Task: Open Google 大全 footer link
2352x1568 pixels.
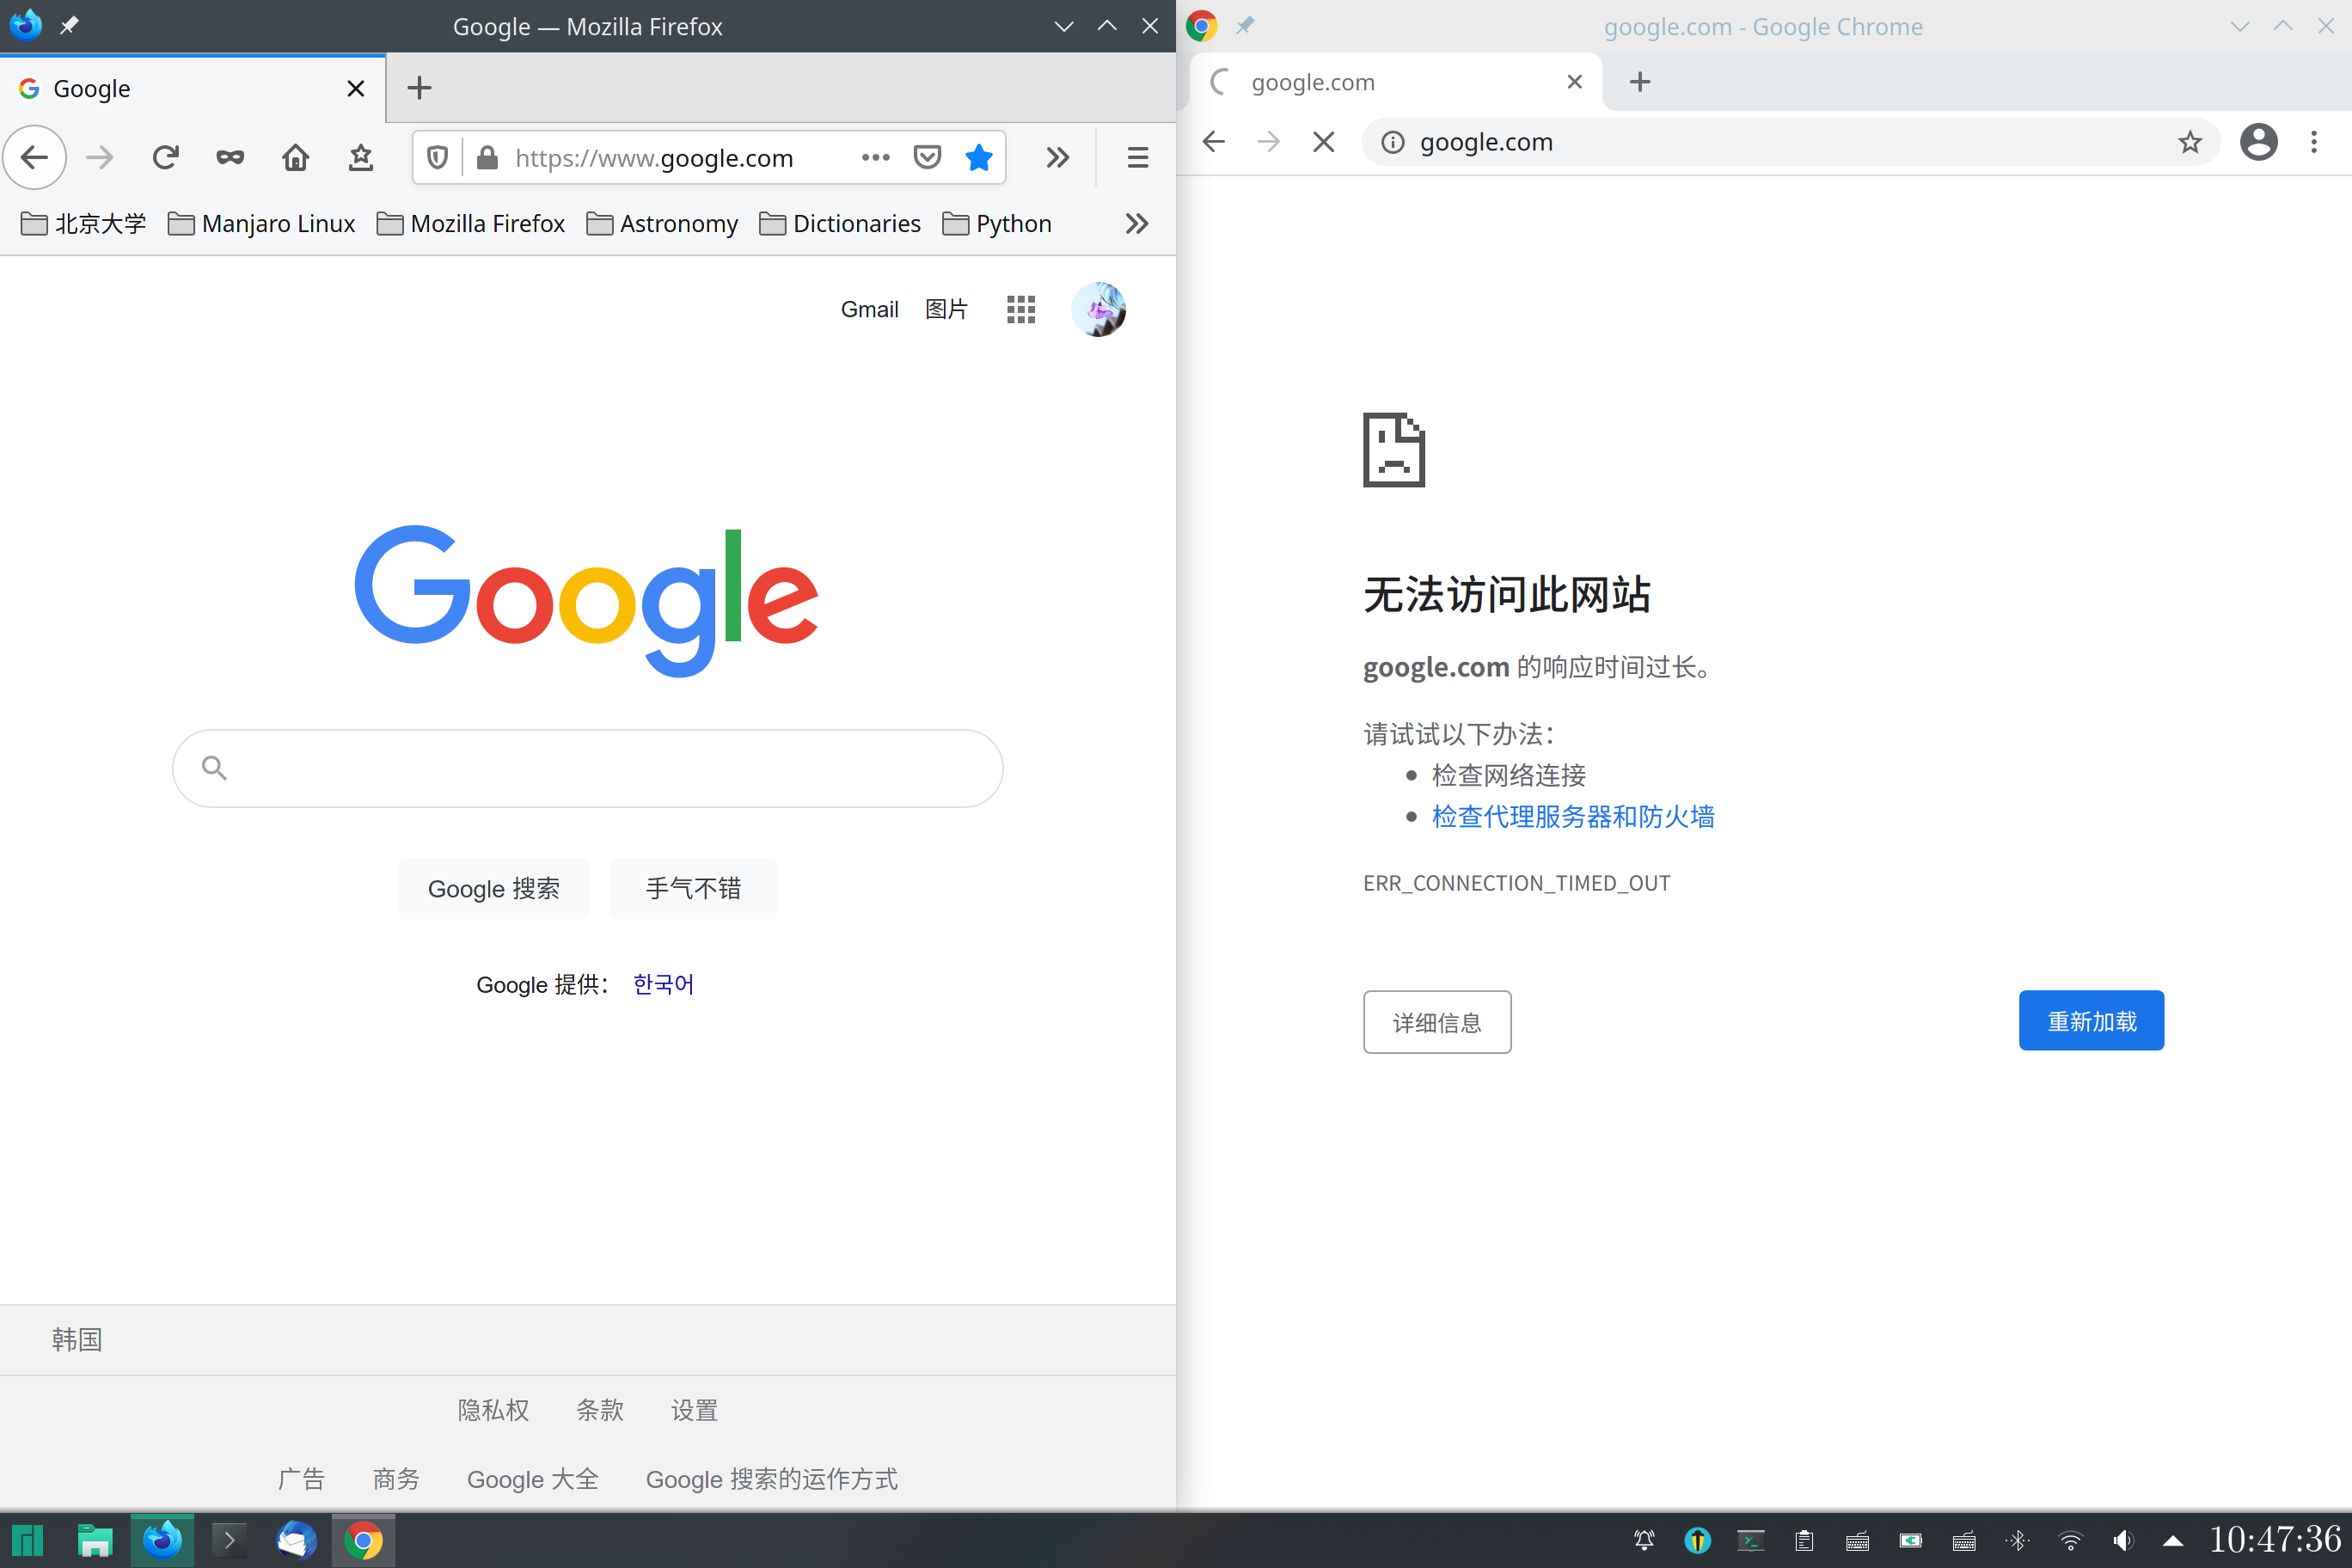Action: 532,1479
